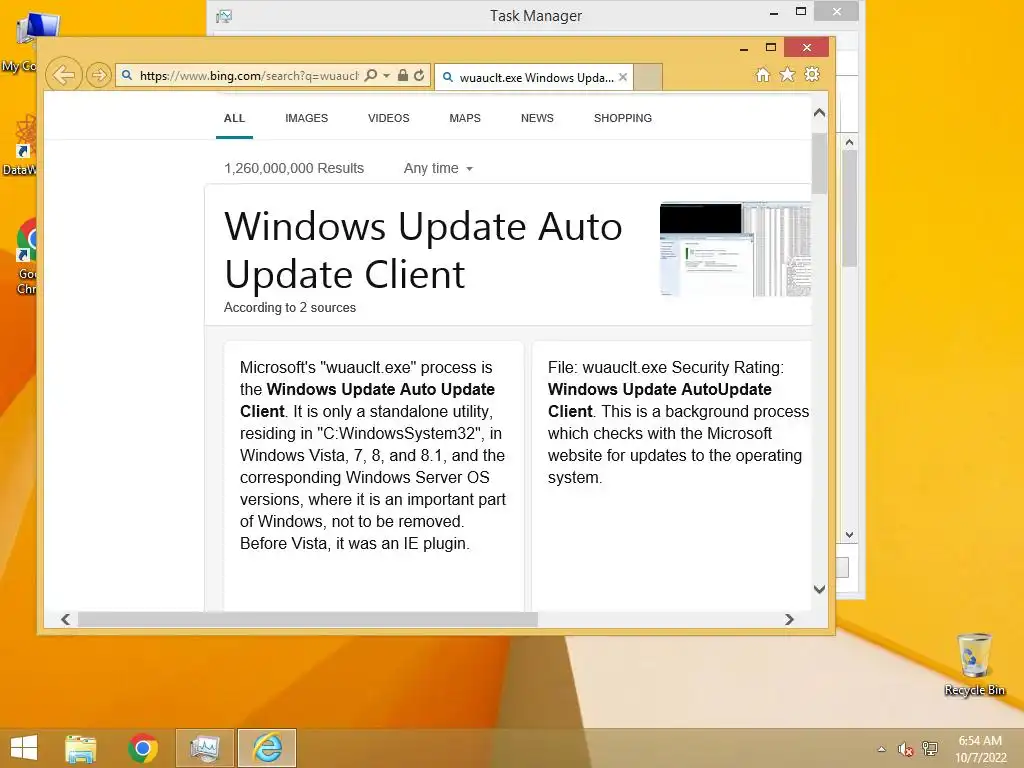This screenshot has width=1024, height=768.
Task: Click the File: wuauclt.exe Security Rating card
Action: [672, 476]
